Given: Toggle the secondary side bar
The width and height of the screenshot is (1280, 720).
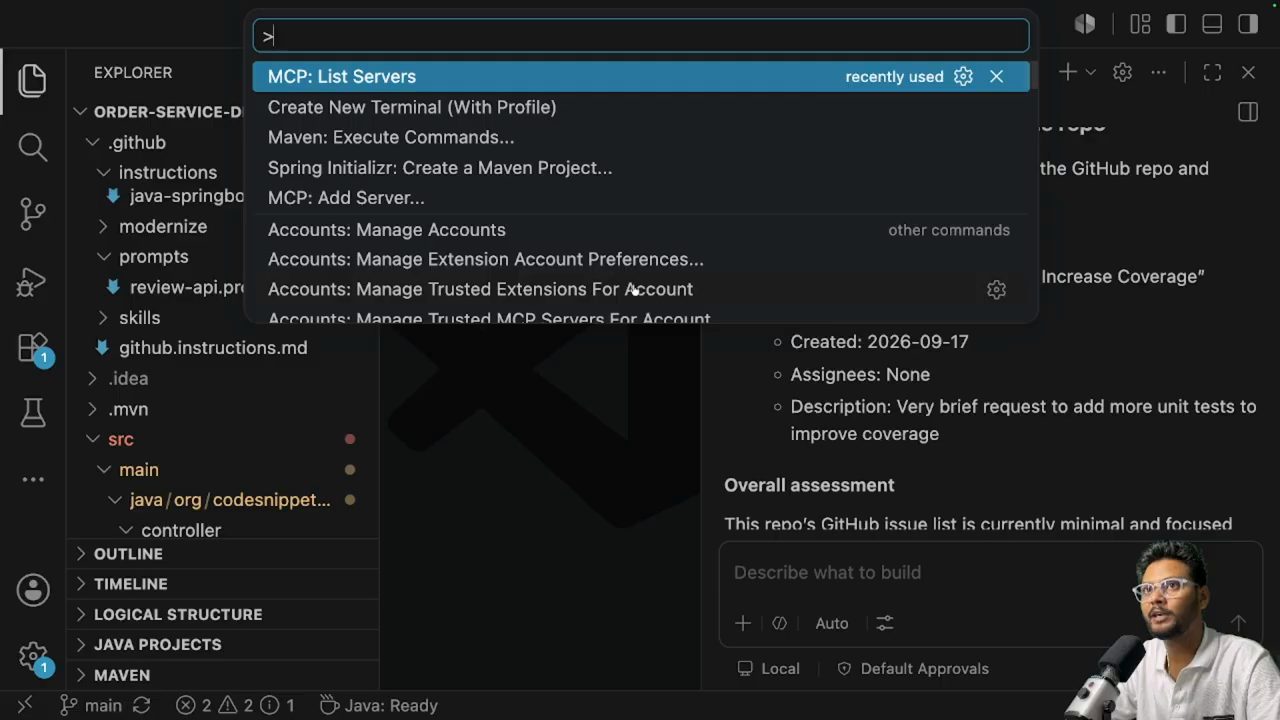Looking at the screenshot, I should tap(1248, 24).
